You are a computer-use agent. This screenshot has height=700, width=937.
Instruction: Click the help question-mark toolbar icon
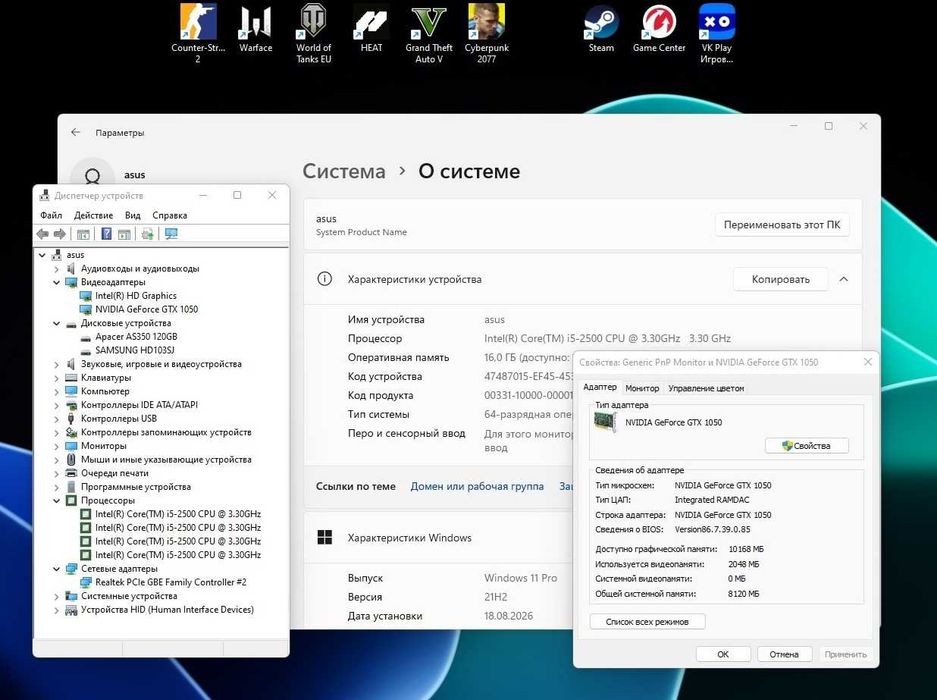coord(106,234)
